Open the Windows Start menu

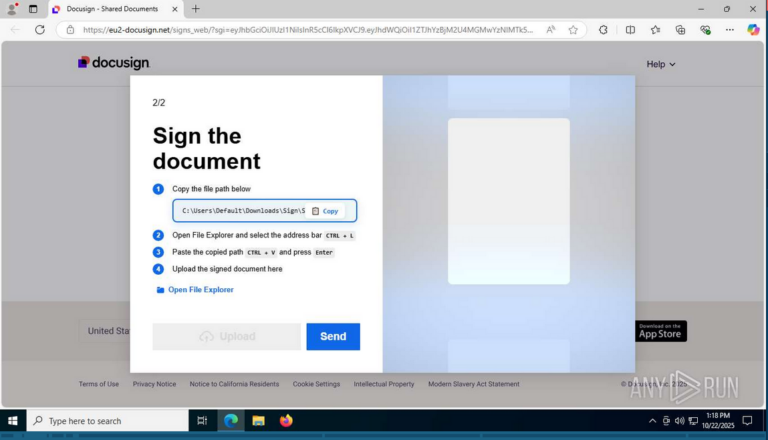[x=13, y=421]
